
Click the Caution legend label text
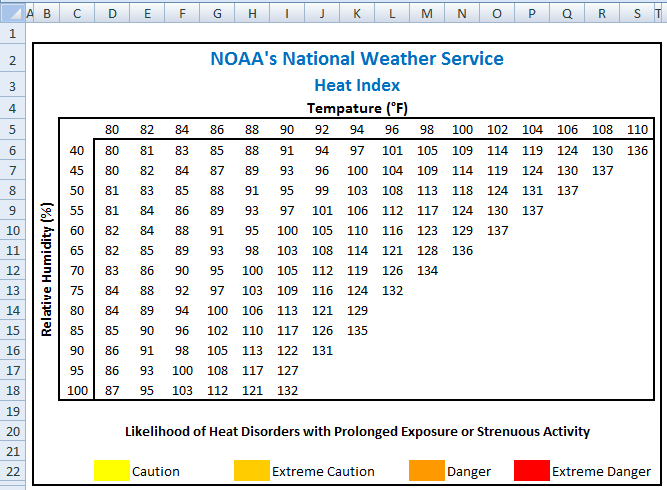click(156, 472)
